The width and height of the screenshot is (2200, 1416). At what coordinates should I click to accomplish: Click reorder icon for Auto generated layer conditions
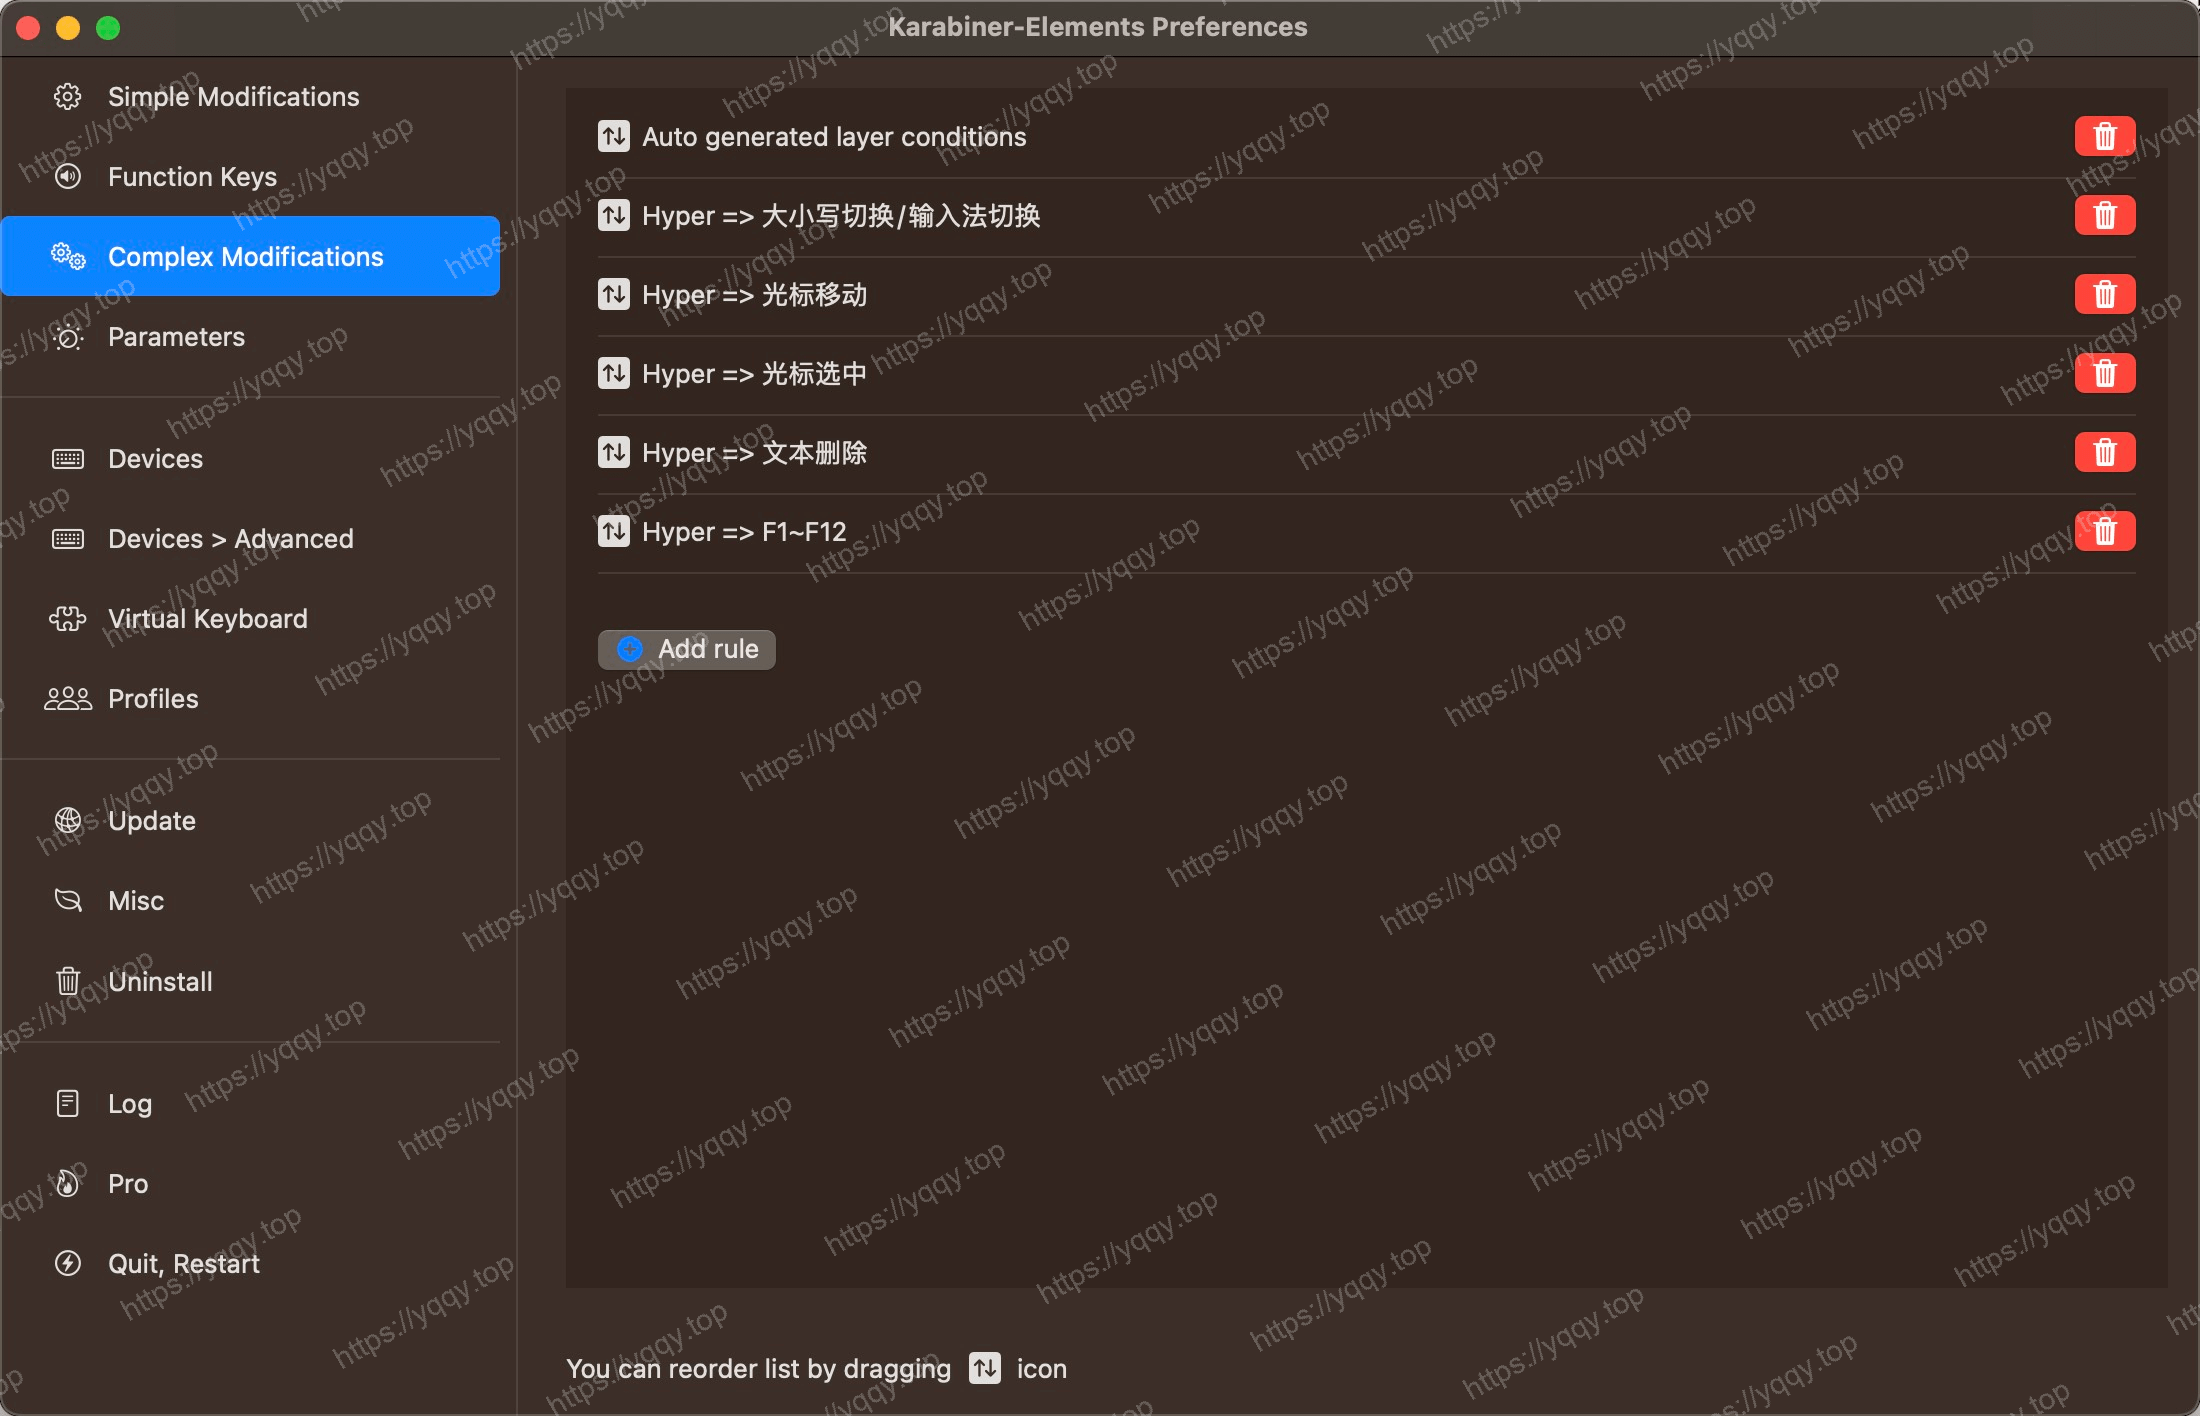click(614, 136)
